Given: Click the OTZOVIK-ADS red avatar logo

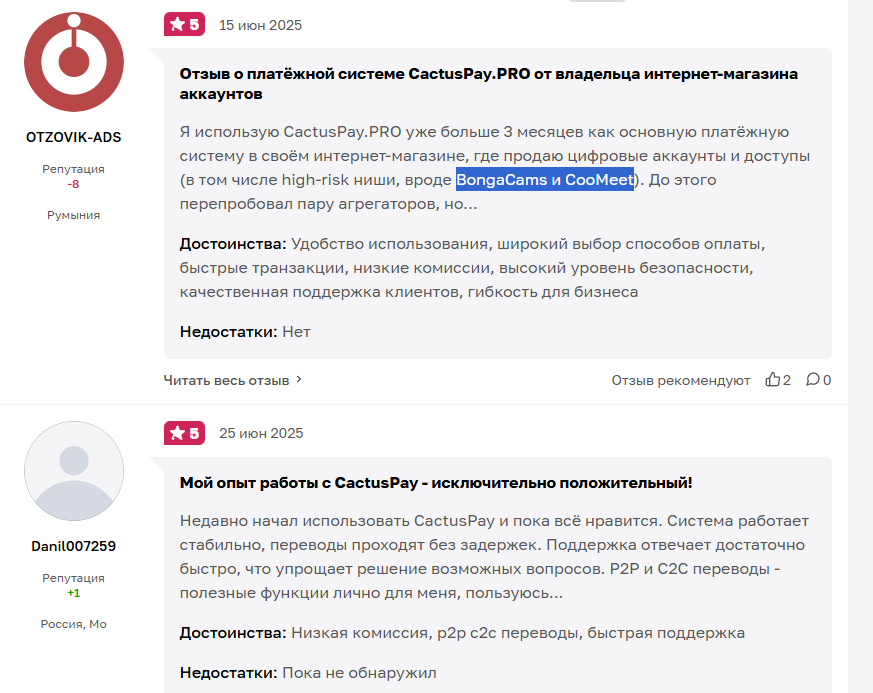Looking at the screenshot, I should 73,62.
